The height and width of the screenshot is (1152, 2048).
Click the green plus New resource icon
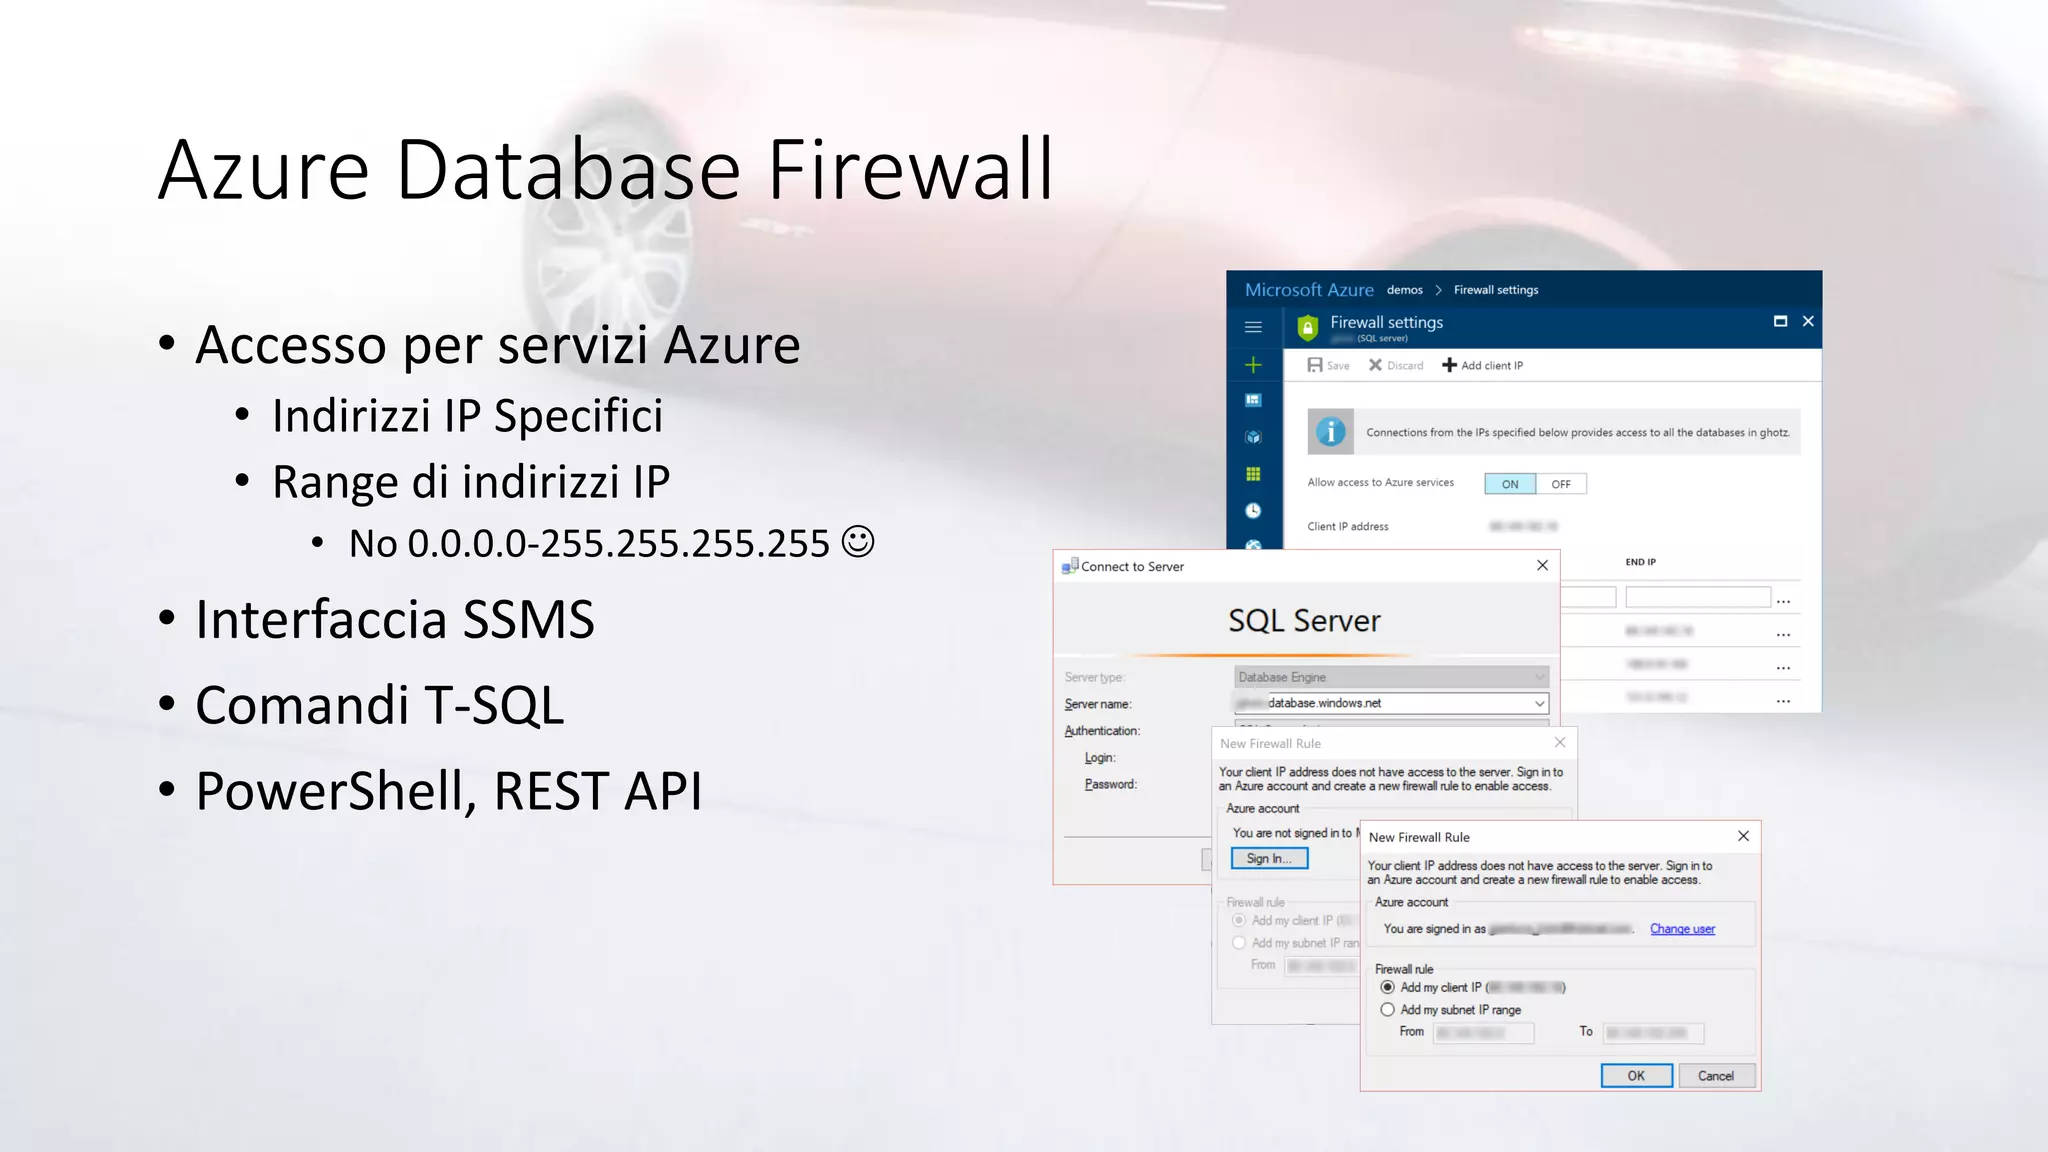click(1253, 365)
